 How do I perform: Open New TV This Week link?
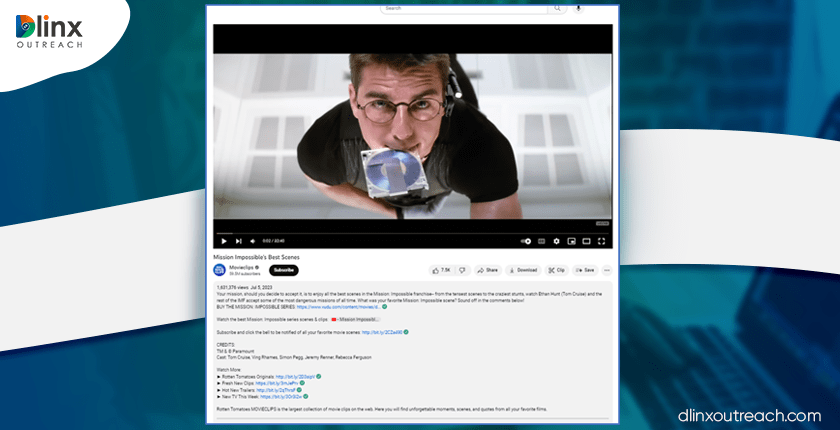click(x=281, y=397)
